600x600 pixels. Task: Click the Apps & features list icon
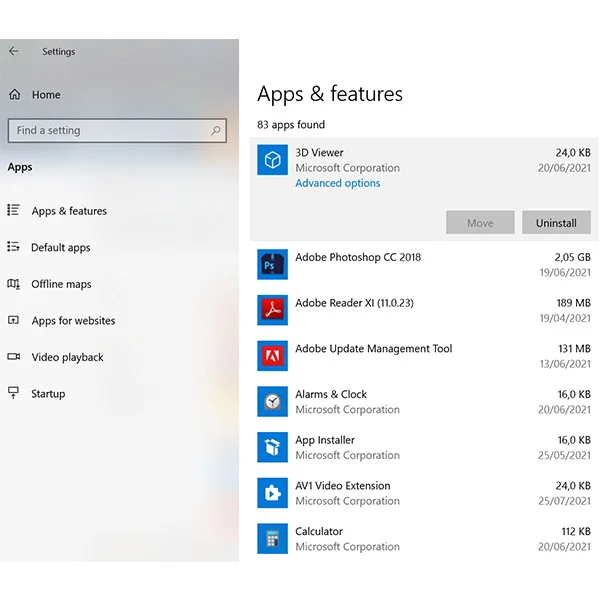[13, 210]
